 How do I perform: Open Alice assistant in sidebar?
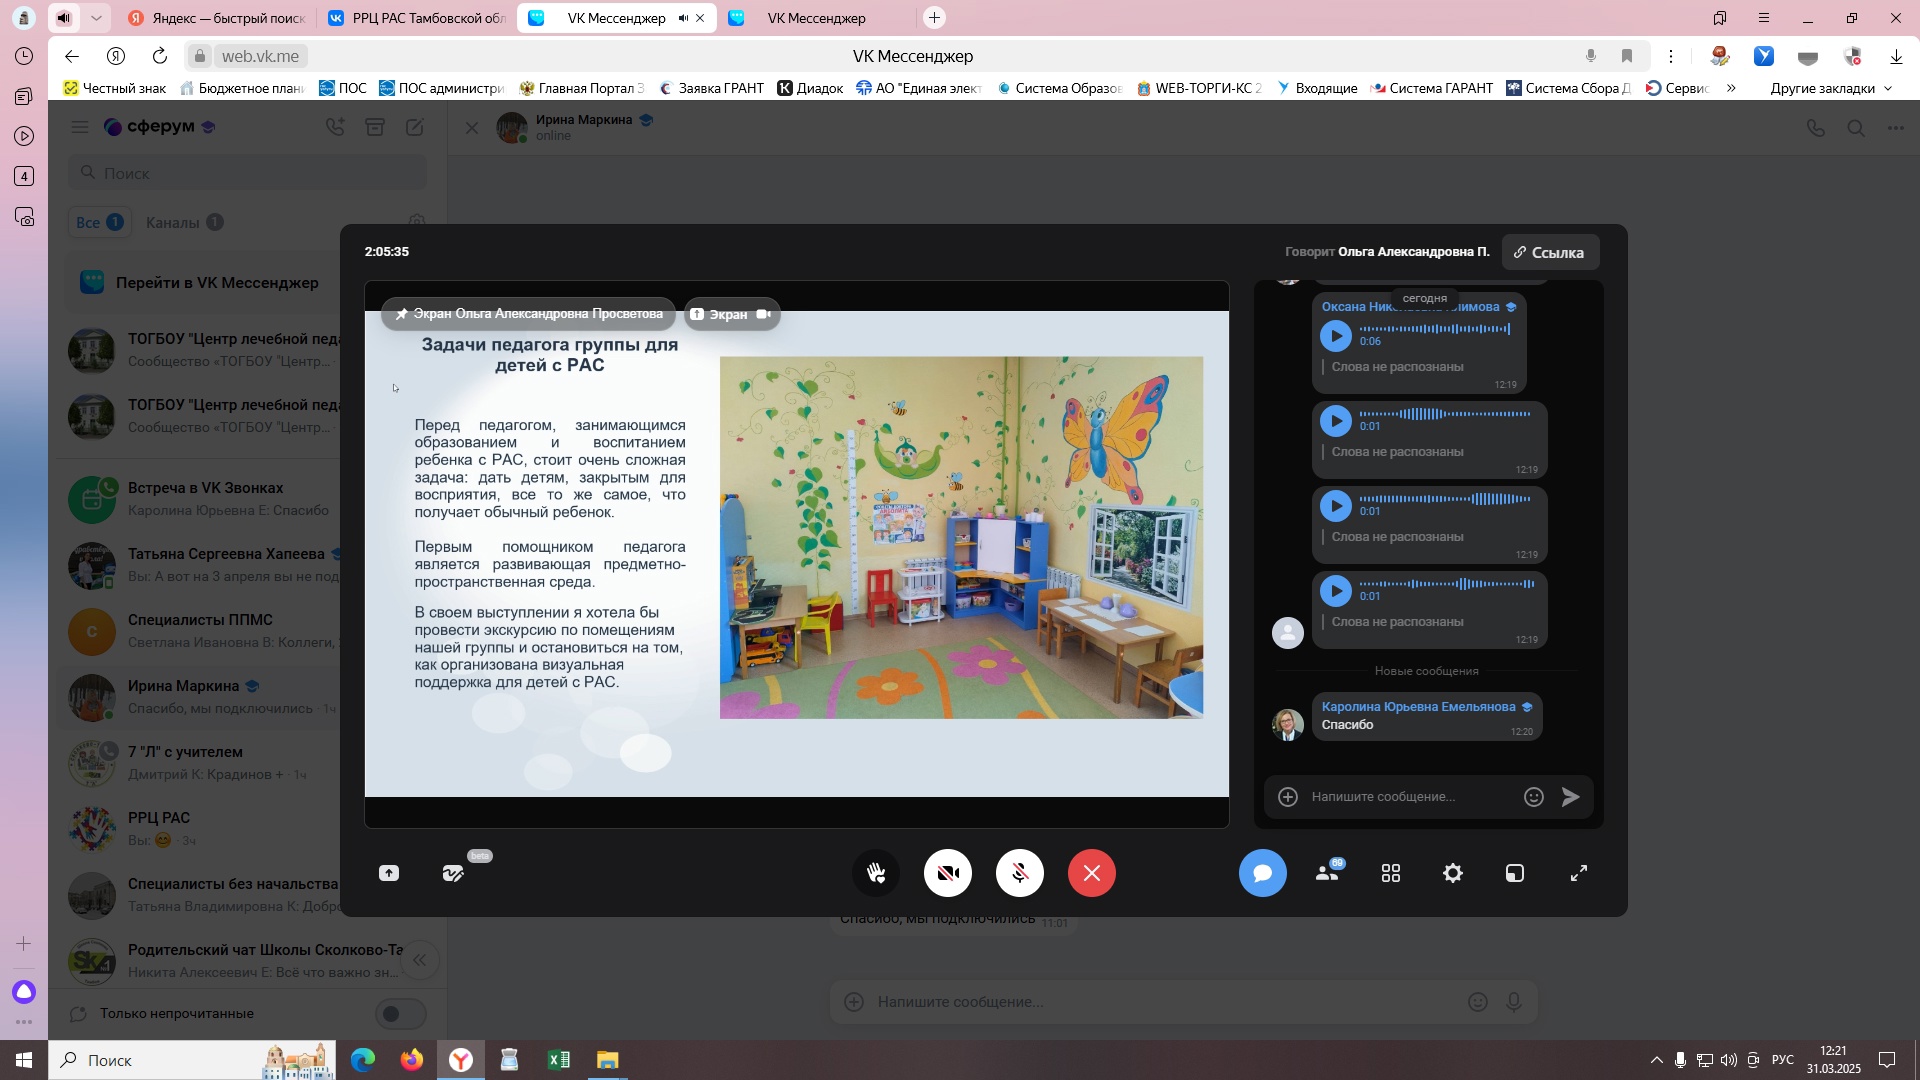[24, 992]
